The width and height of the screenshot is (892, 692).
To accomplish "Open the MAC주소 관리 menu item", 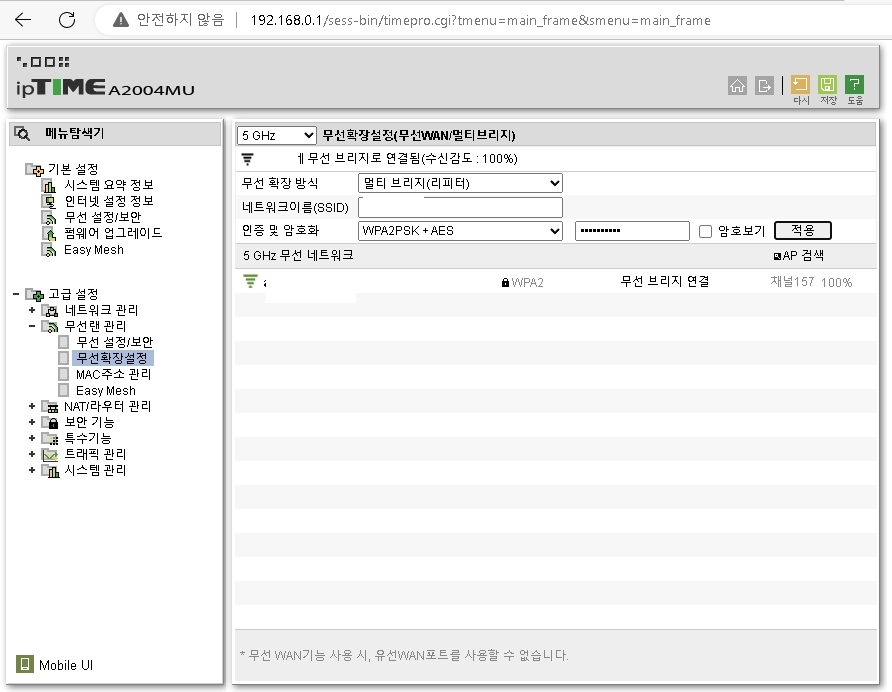I will [x=113, y=374].
